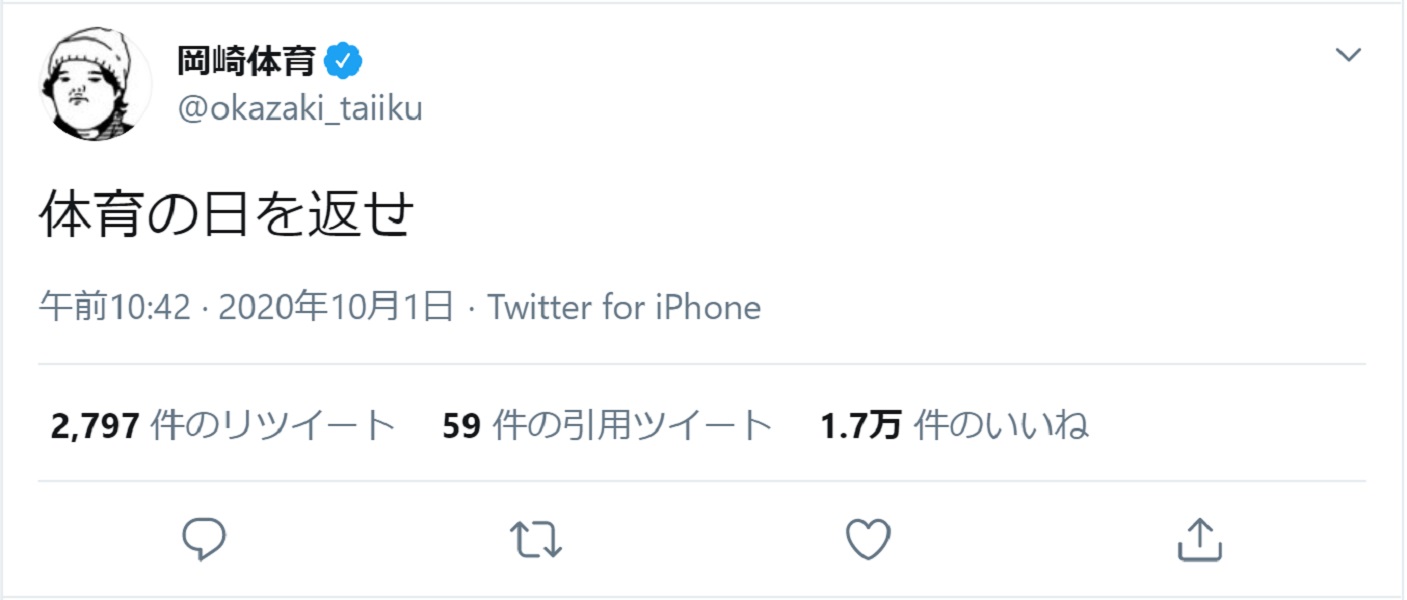1407x600 pixels.
Task: Toggle the like status of this tweet
Action: pos(868,538)
